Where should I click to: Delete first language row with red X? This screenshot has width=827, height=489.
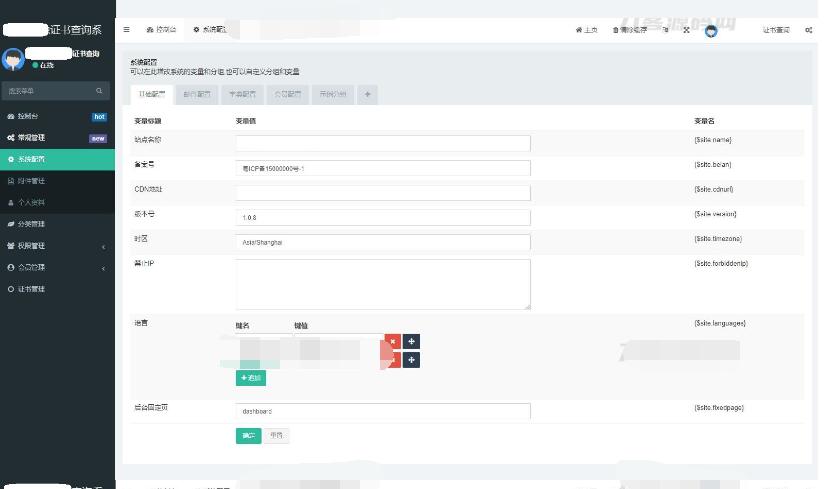(x=392, y=342)
